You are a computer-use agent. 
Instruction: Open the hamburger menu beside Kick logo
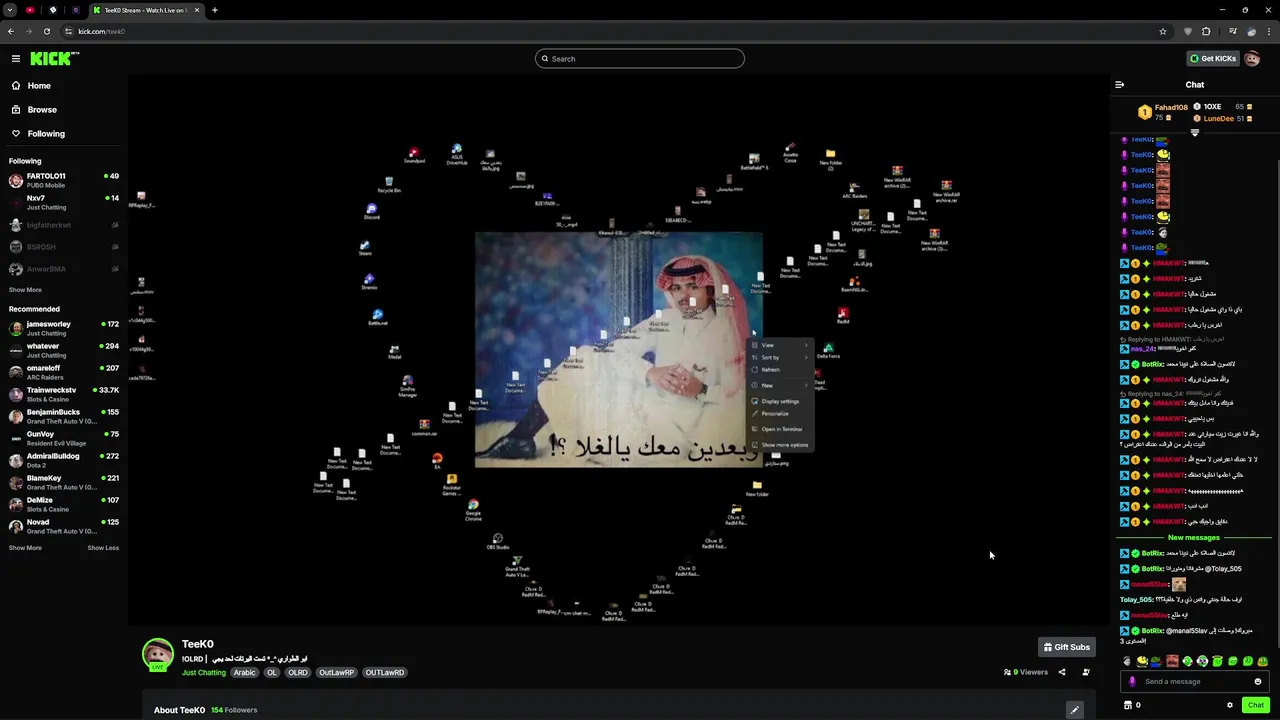tap(16, 59)
